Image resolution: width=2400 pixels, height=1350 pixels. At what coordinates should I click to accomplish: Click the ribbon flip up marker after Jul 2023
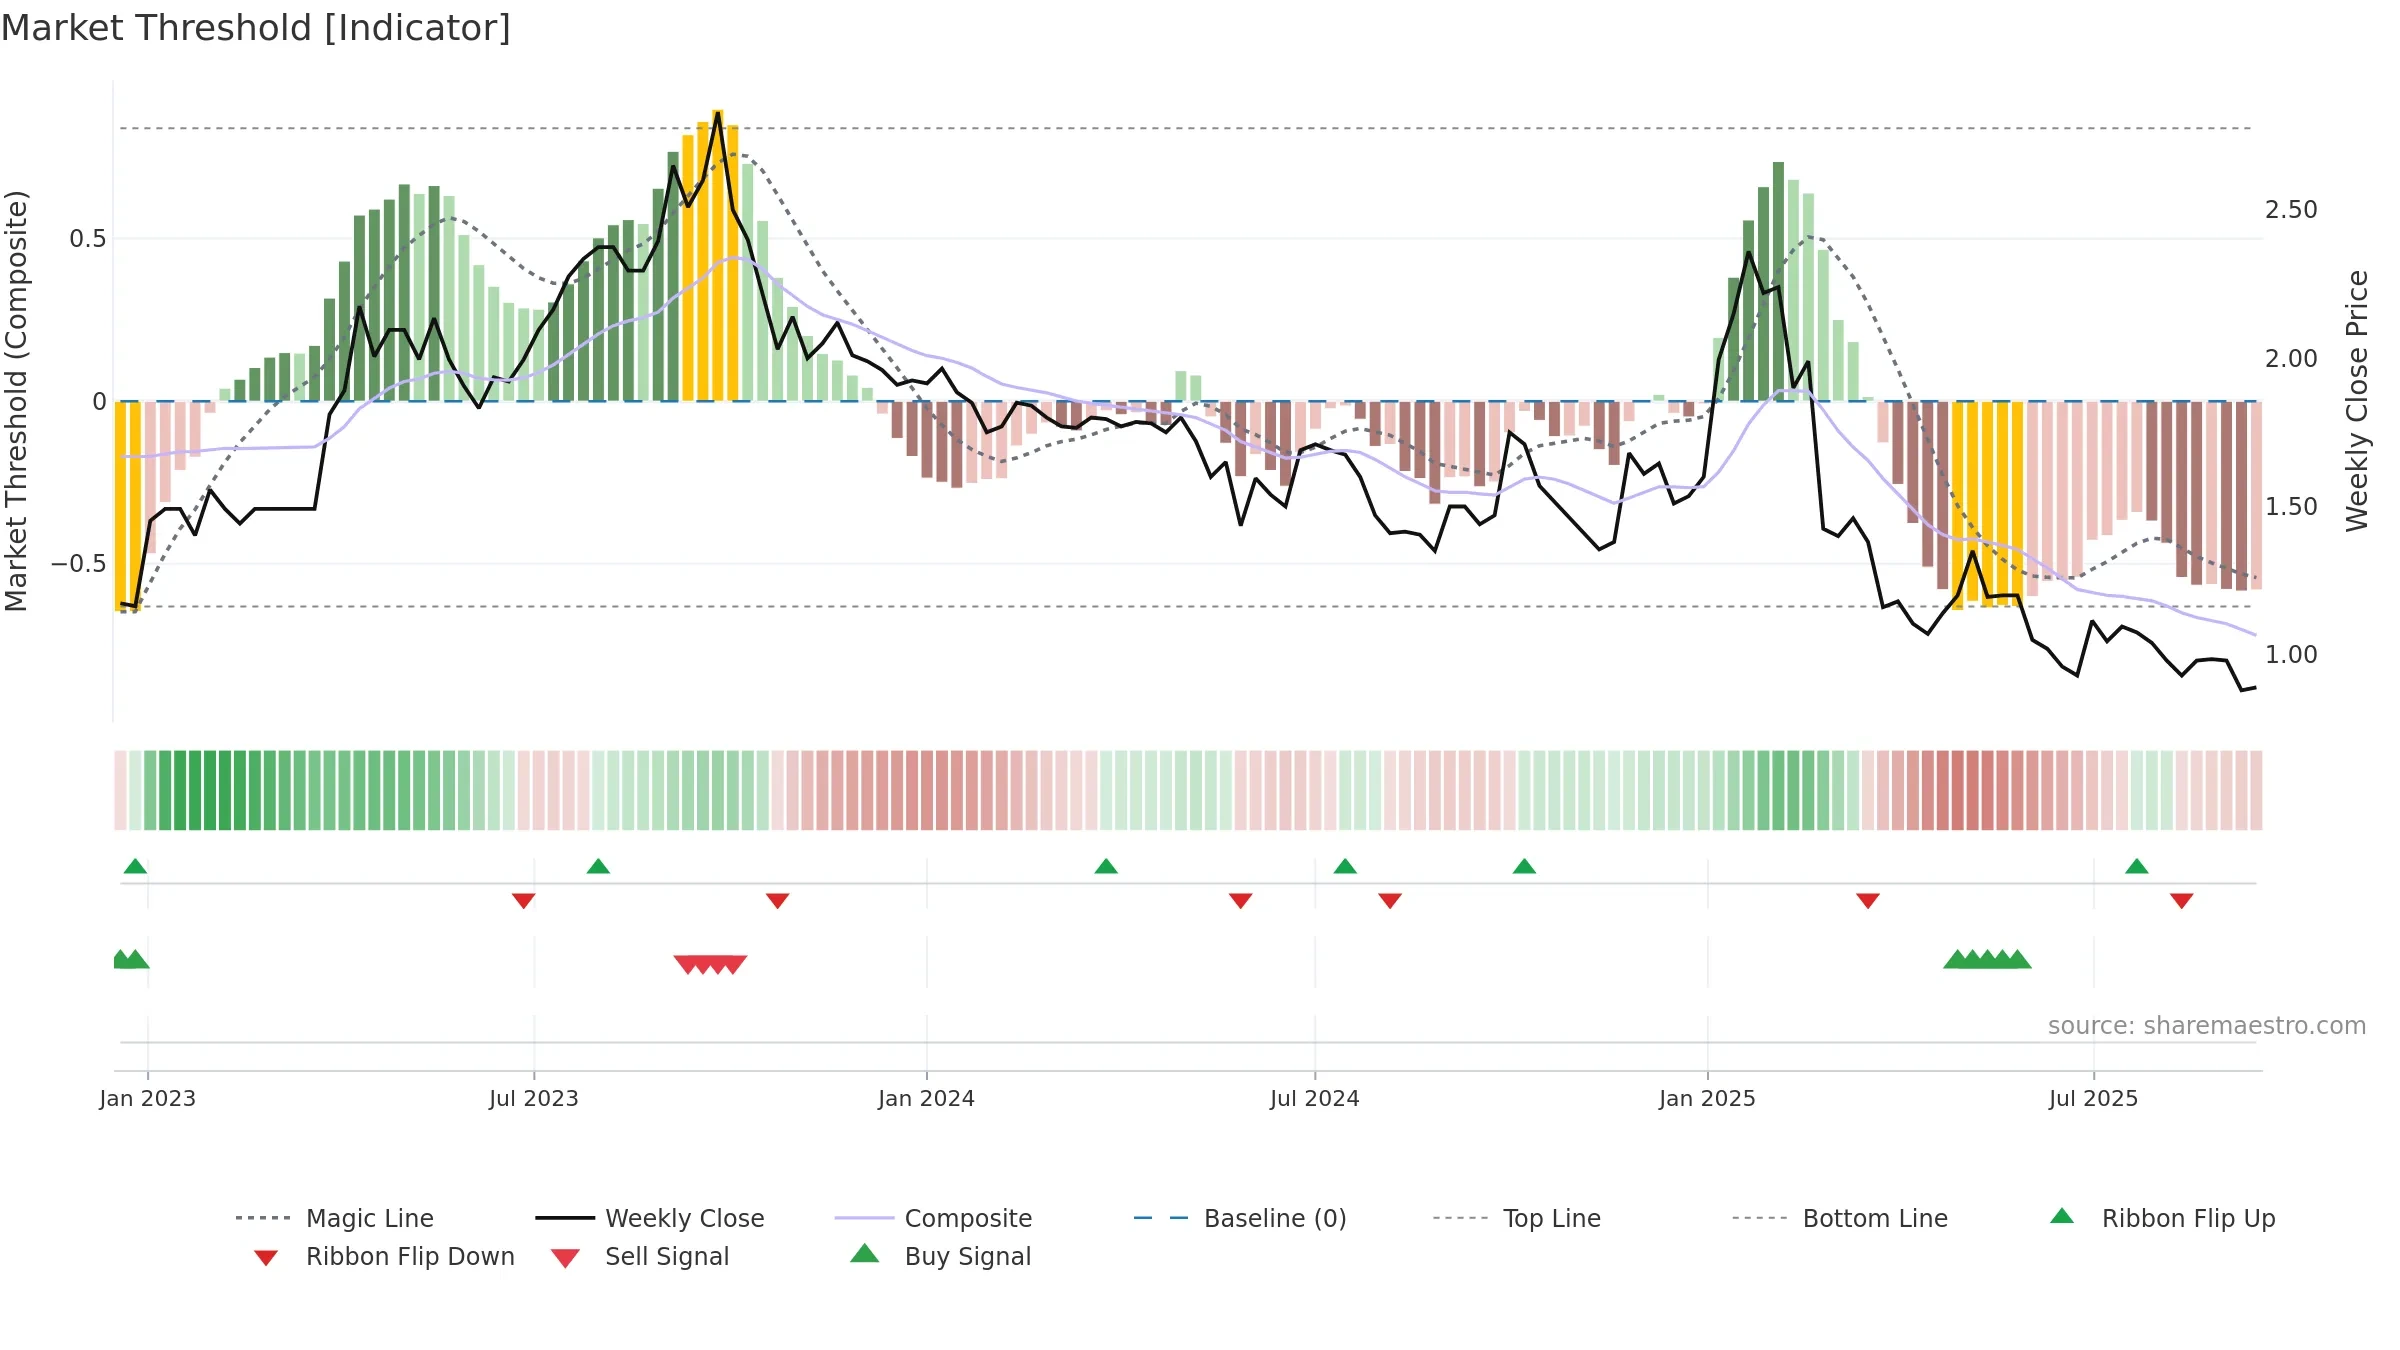coord(598,866)
